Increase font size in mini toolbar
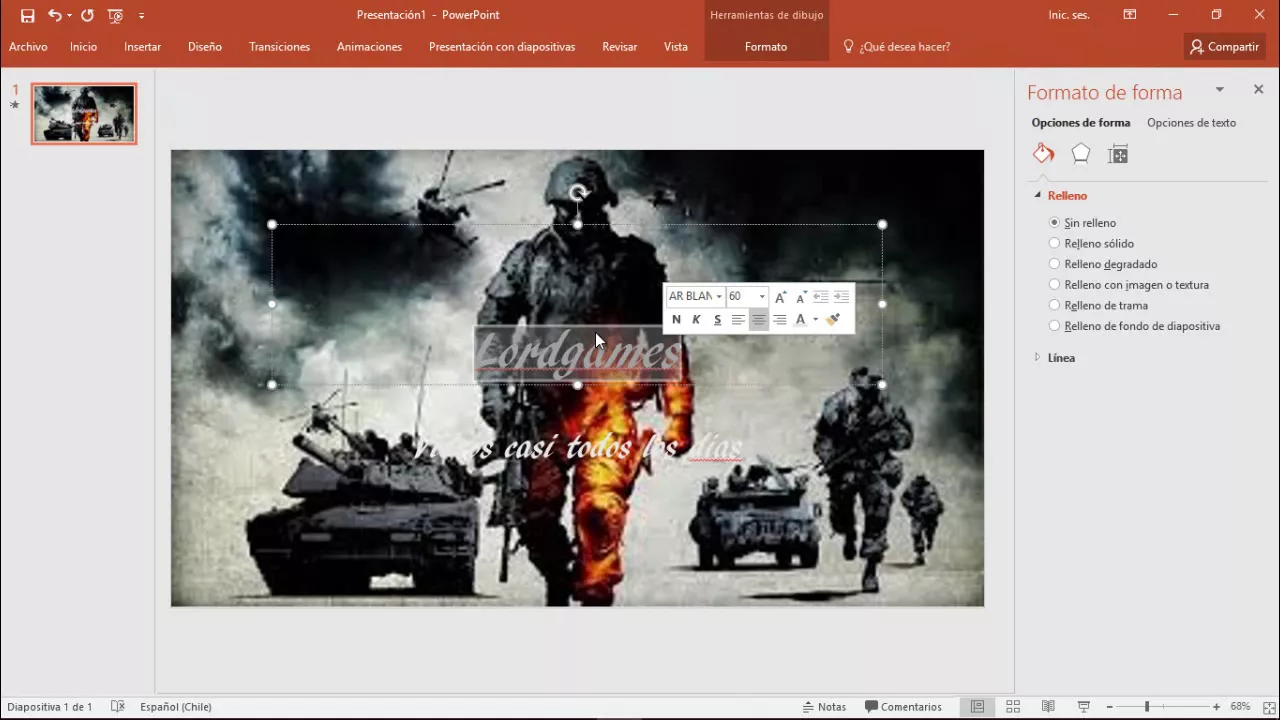1280x720 pixels. click(781, 297)
